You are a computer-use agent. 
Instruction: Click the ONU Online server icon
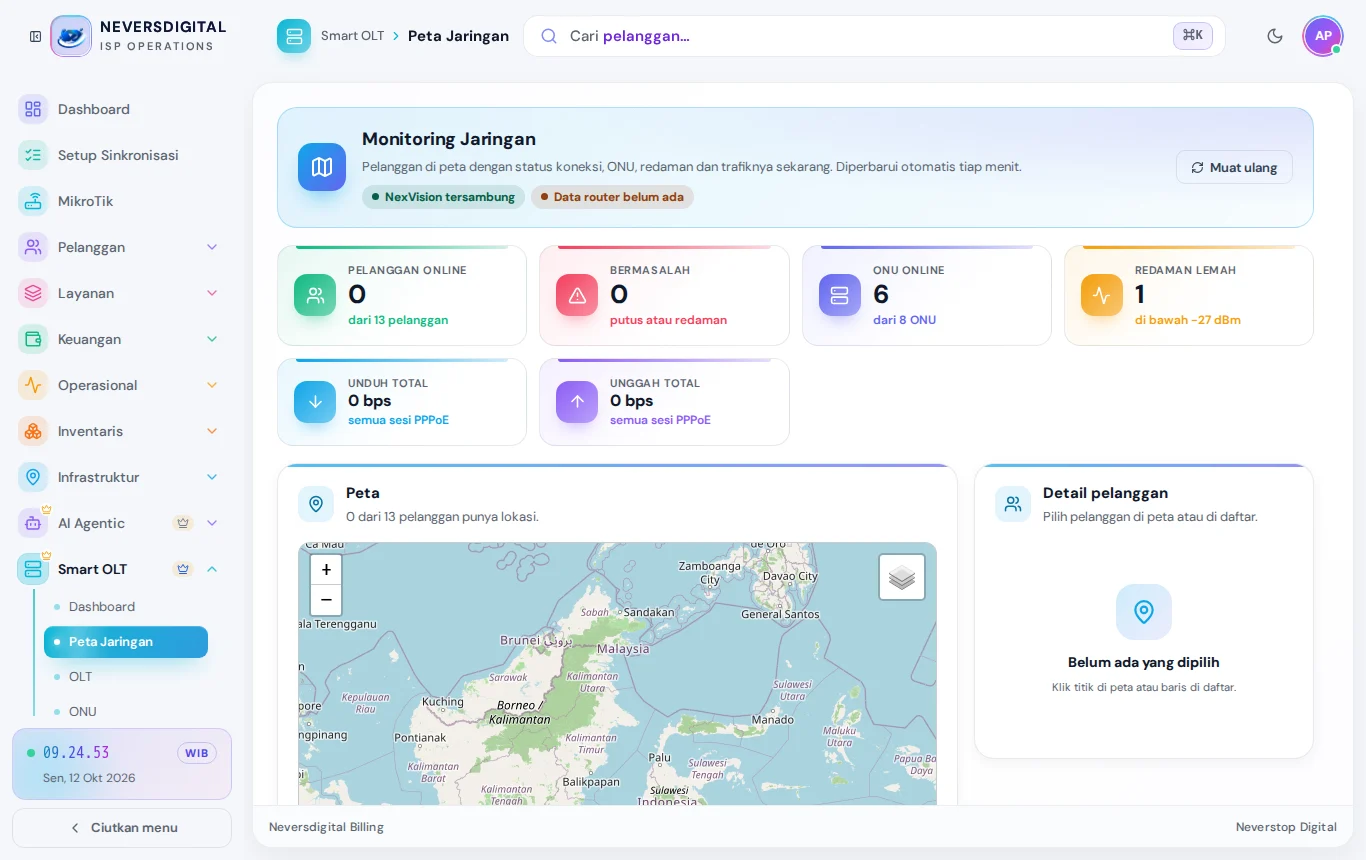840,295
